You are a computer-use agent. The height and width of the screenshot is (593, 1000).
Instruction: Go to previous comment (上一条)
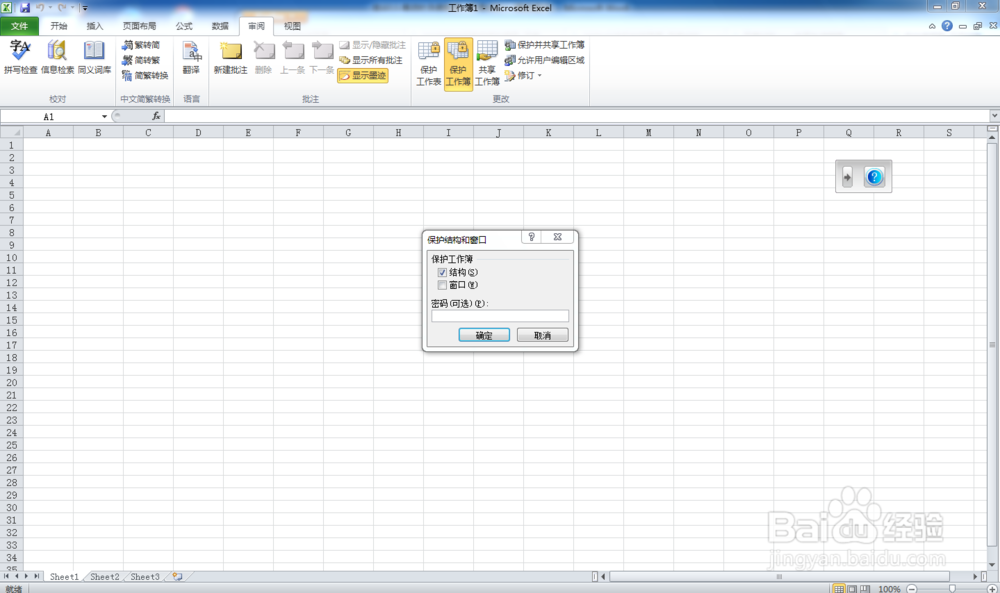293,57
